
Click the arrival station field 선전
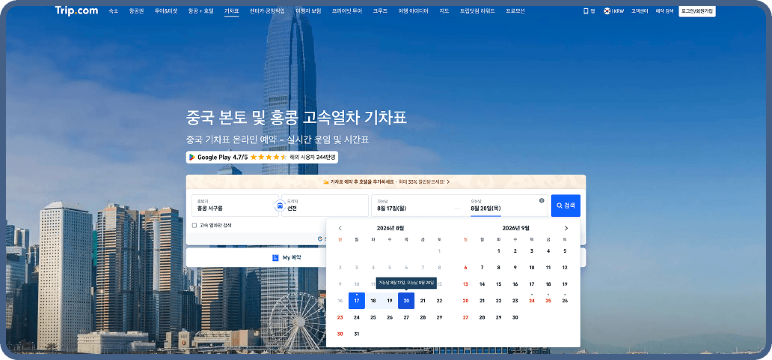[325, 205]
